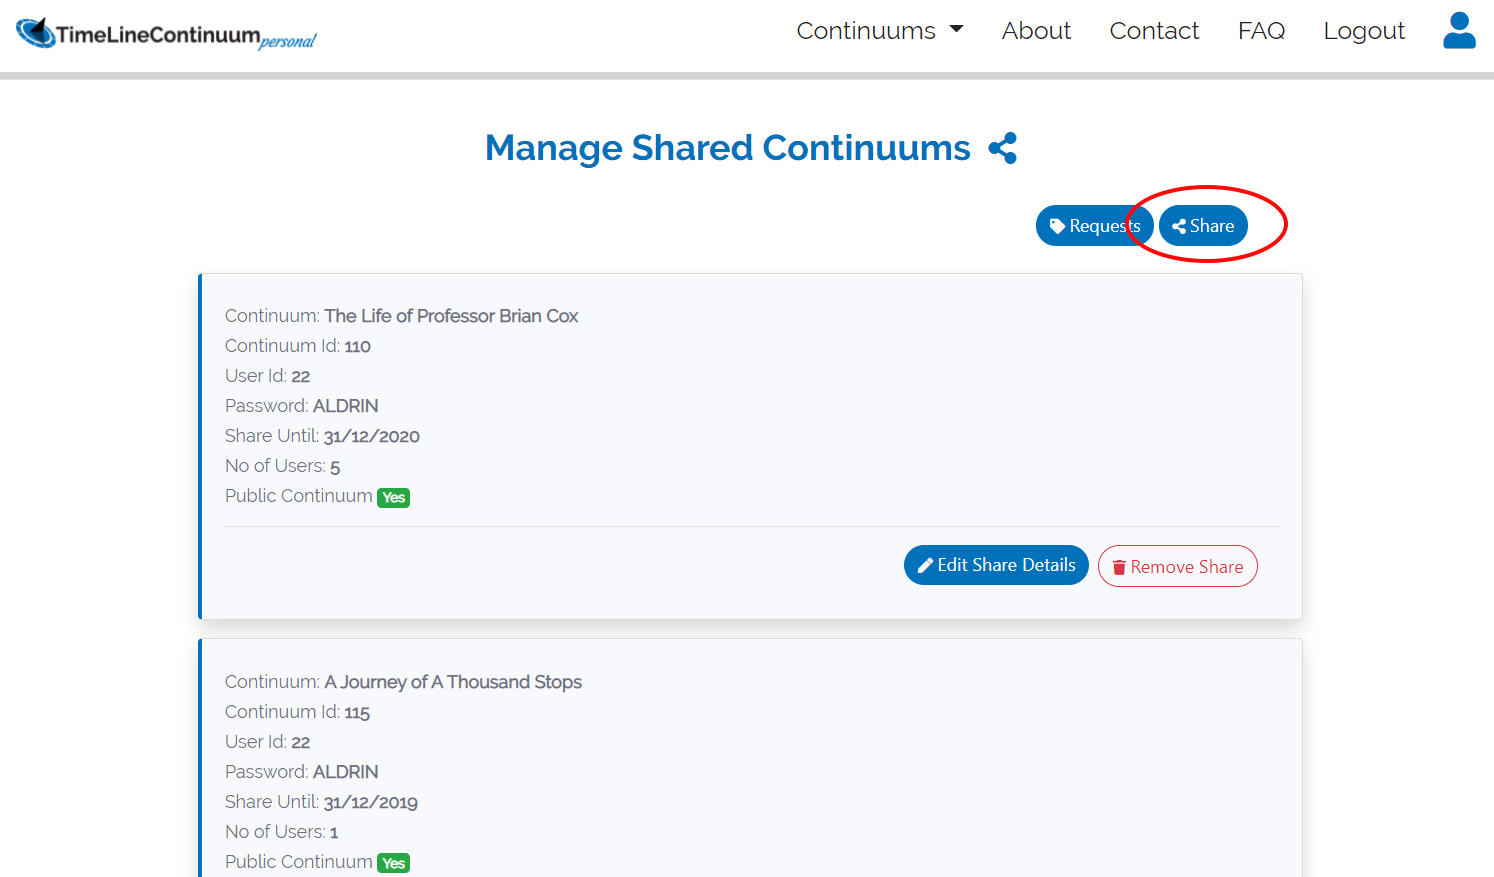Image resolution: width=1494 pixels, height=877 pixels.
Task: Click the share icon beside the page title
Action: pyautogui.click(x=1002, y=148)
